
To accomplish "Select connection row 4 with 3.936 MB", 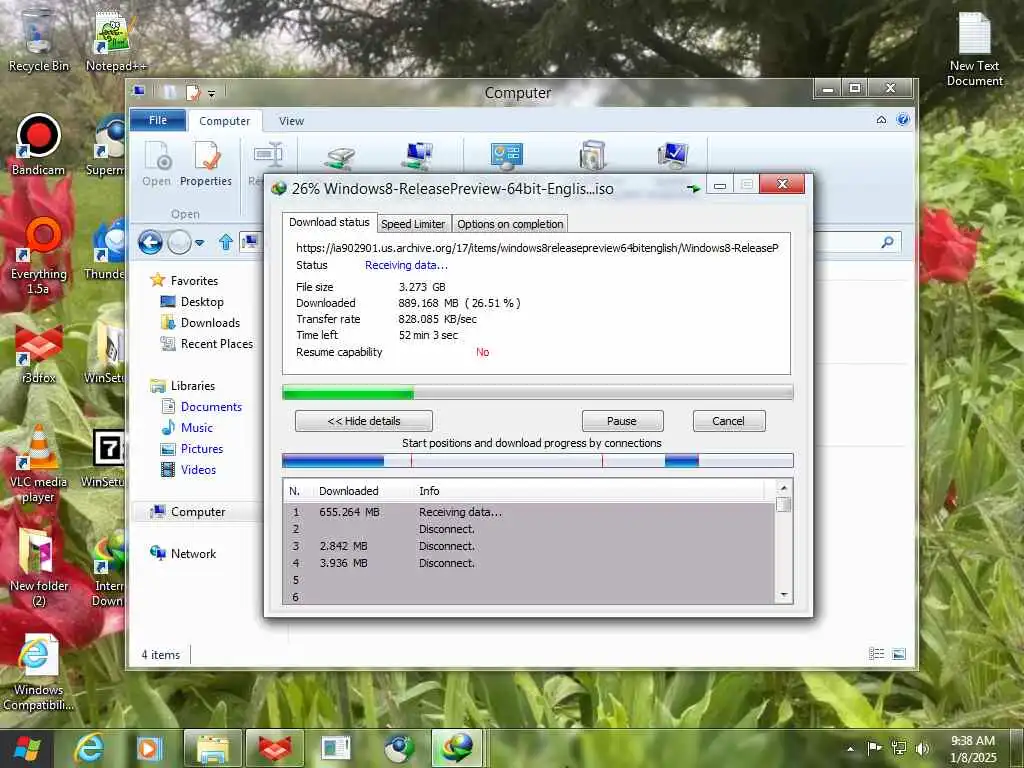I will click(x=529, y=563).
